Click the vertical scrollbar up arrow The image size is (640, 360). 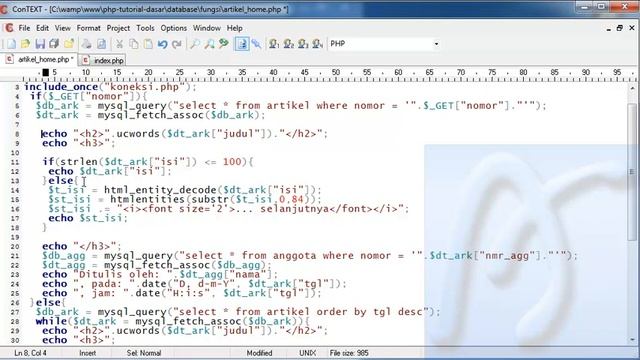[632, 88]
